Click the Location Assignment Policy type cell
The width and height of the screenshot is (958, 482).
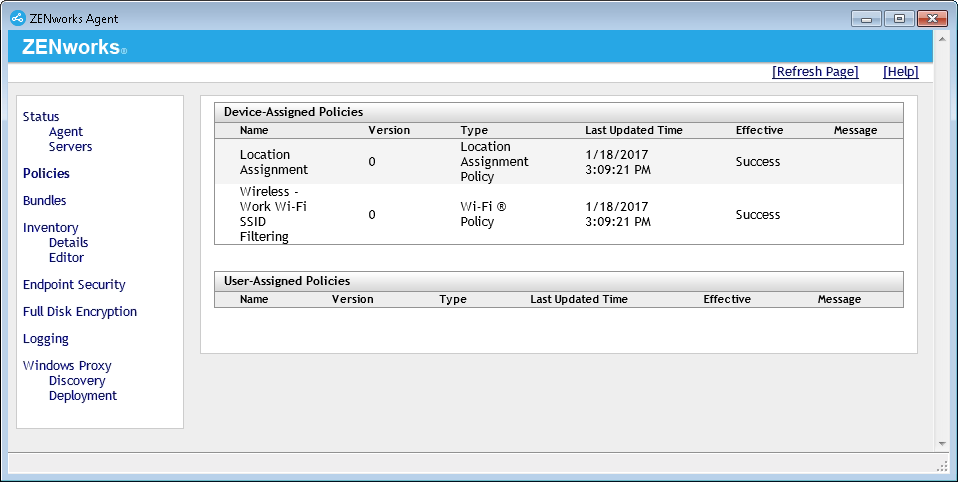tap(494, 162)
